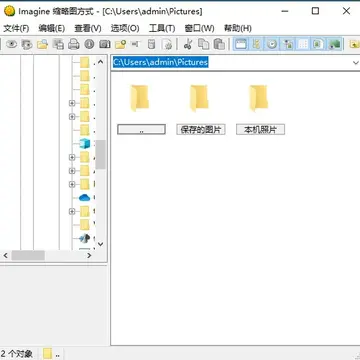Open the 编辑(E) menu

click(x=52, y=28)
